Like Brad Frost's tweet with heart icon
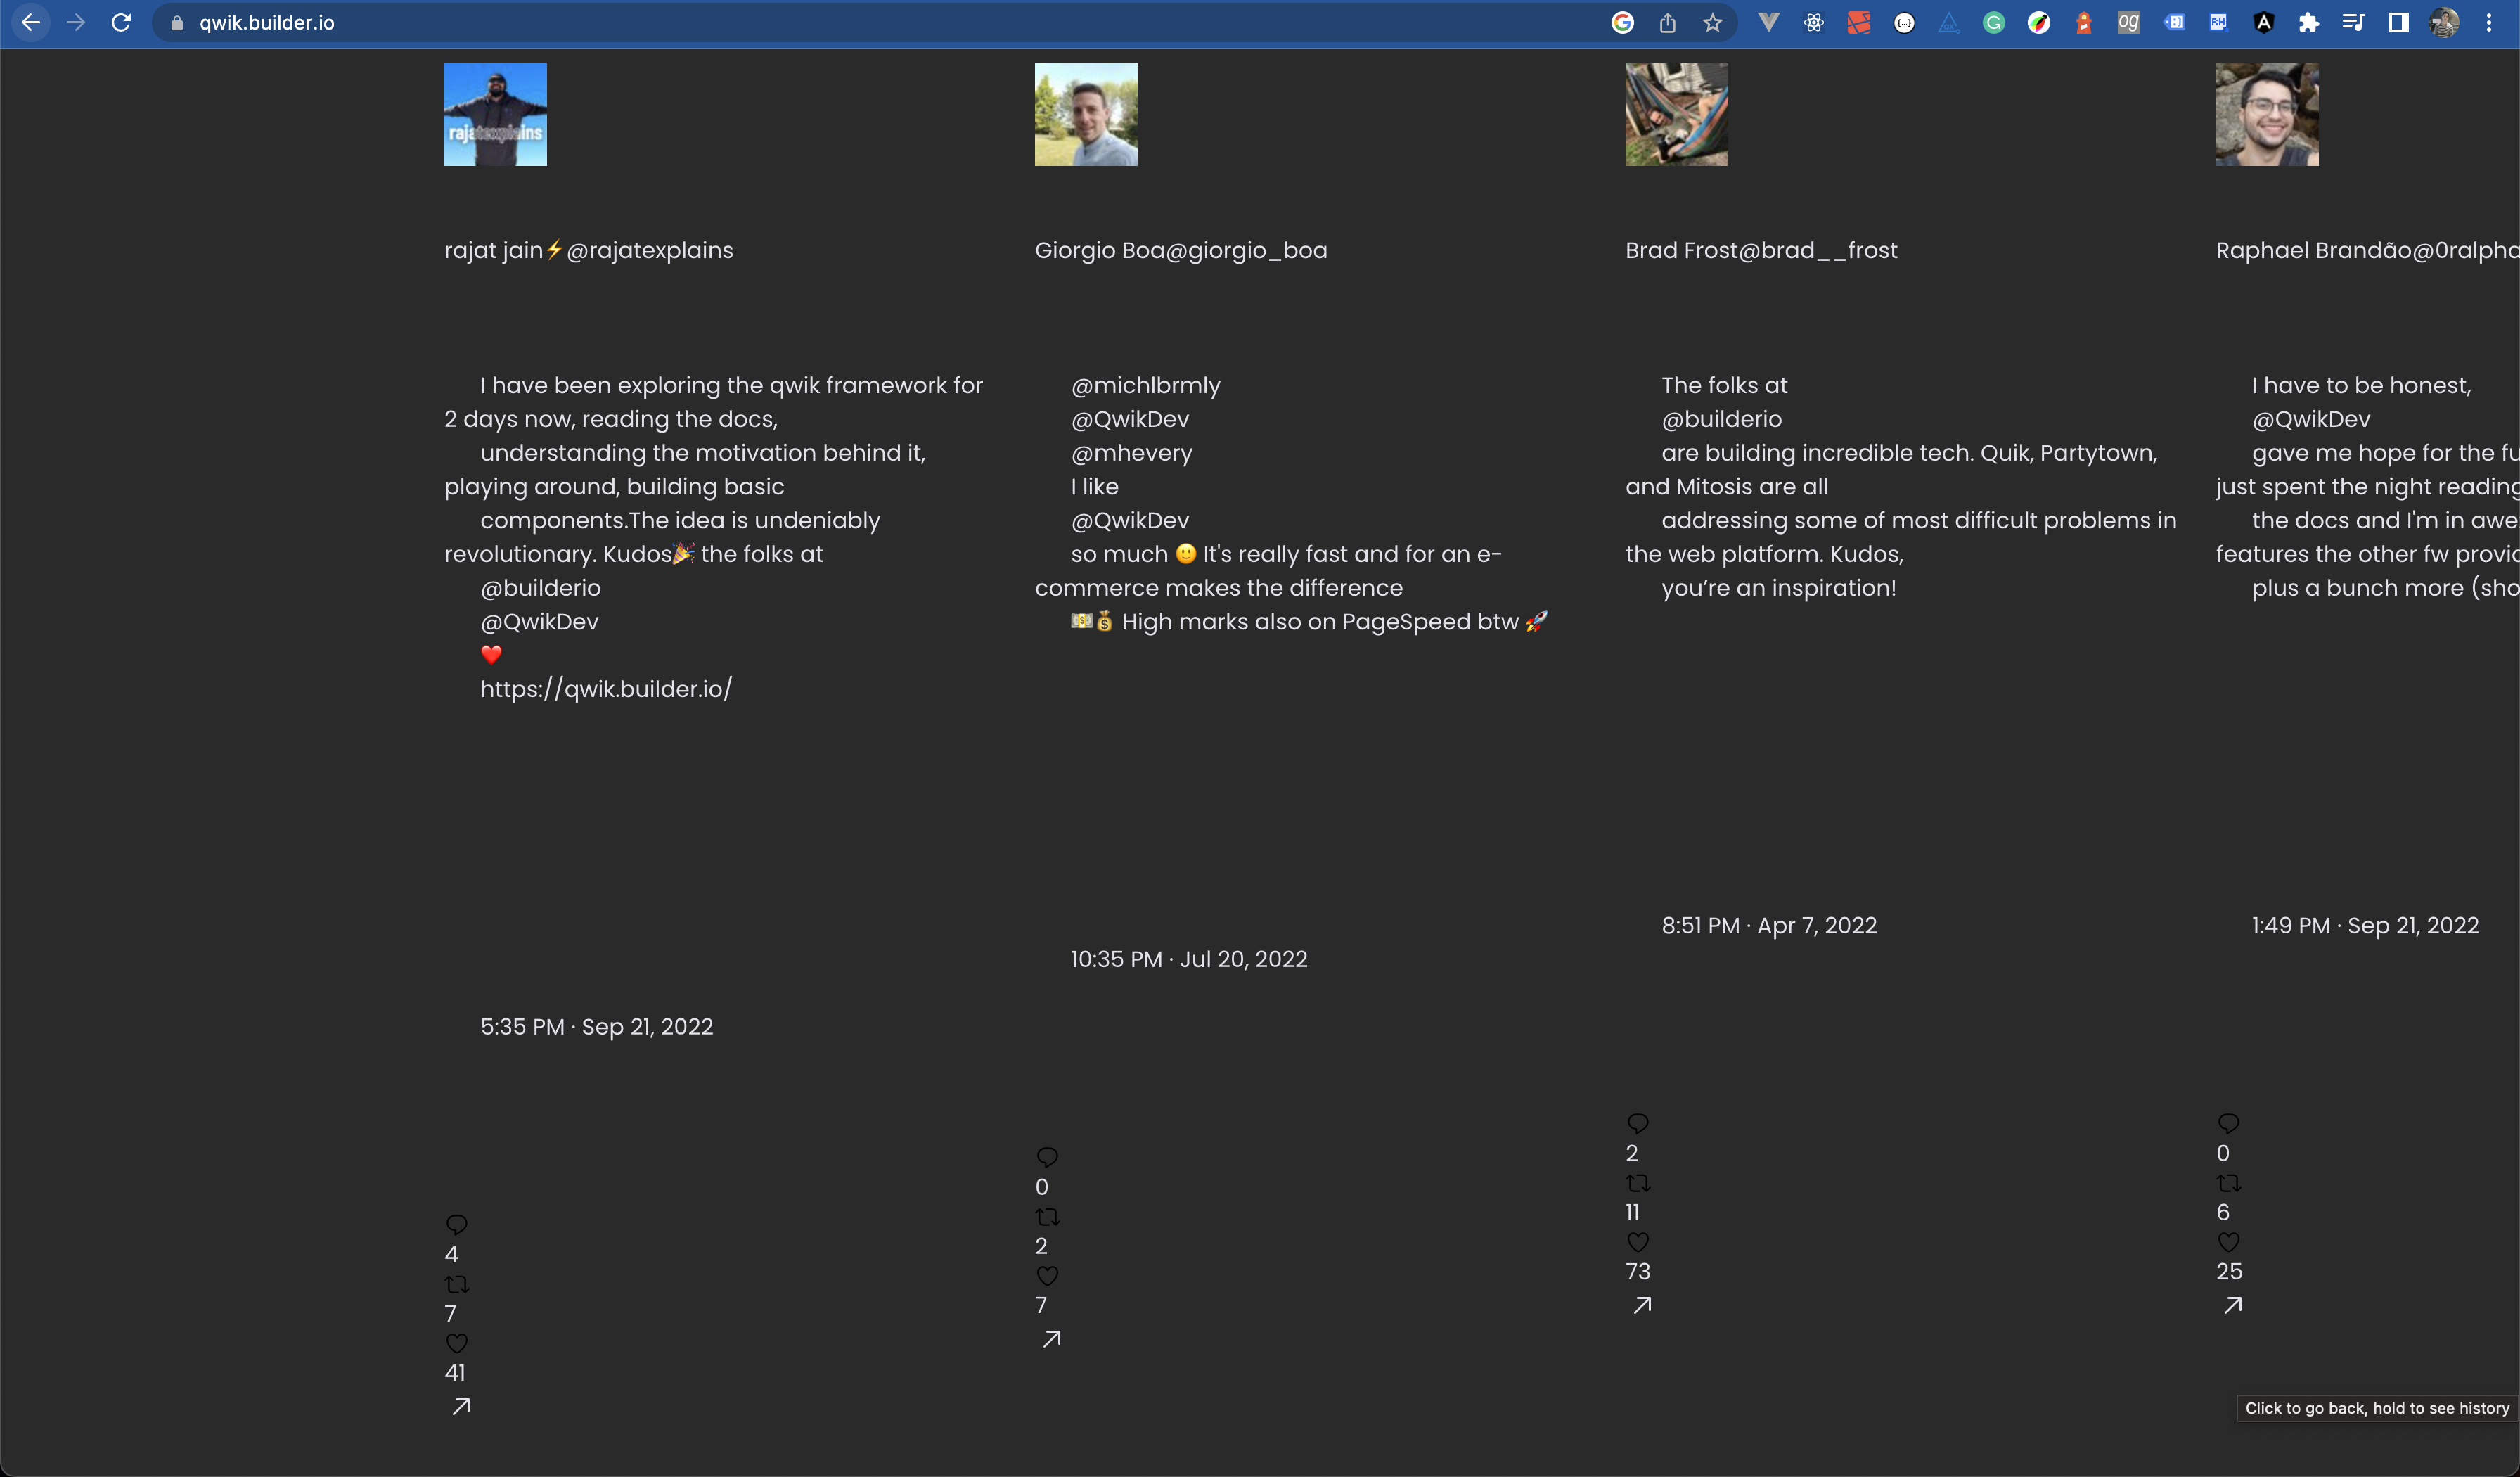 [1638, 1242]
